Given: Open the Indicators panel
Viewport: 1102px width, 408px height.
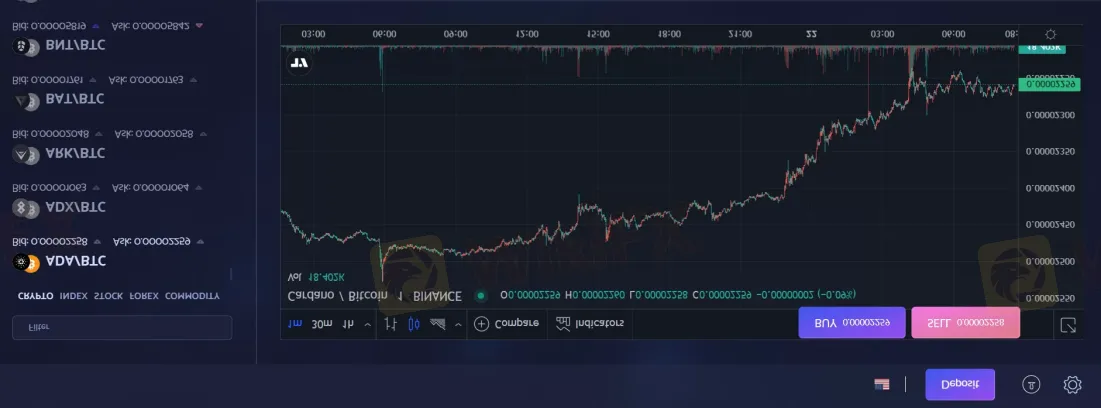Looking at the screenshot, I should point(590,323).
